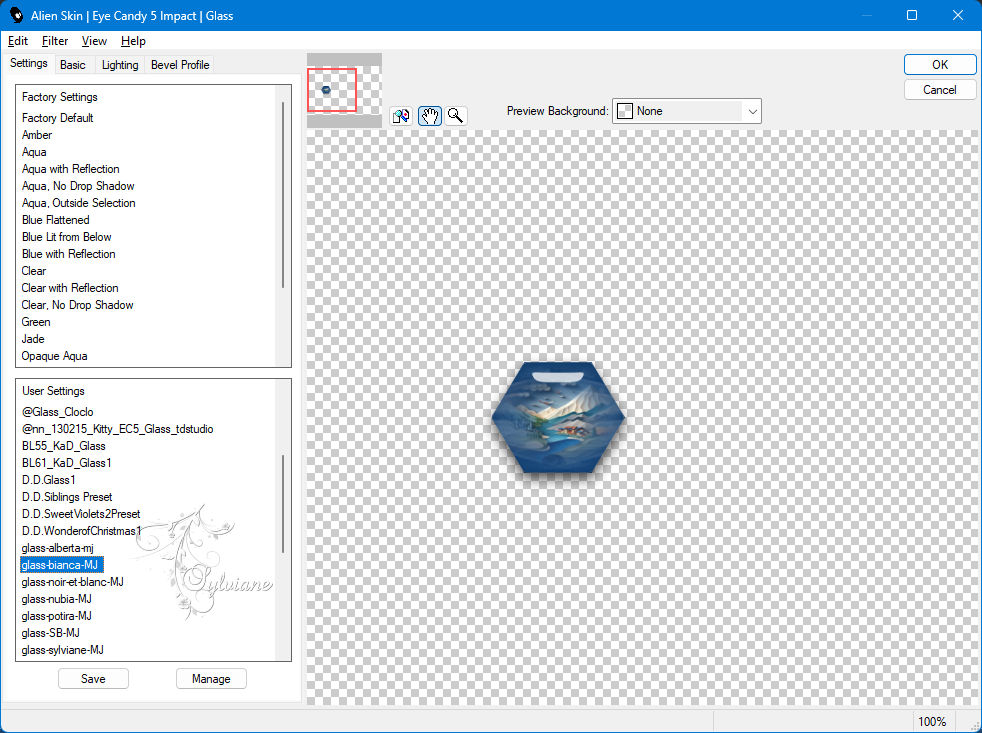
Task: Select @Glass_Cloclo user setting
Action: click(x=58, y=412)
